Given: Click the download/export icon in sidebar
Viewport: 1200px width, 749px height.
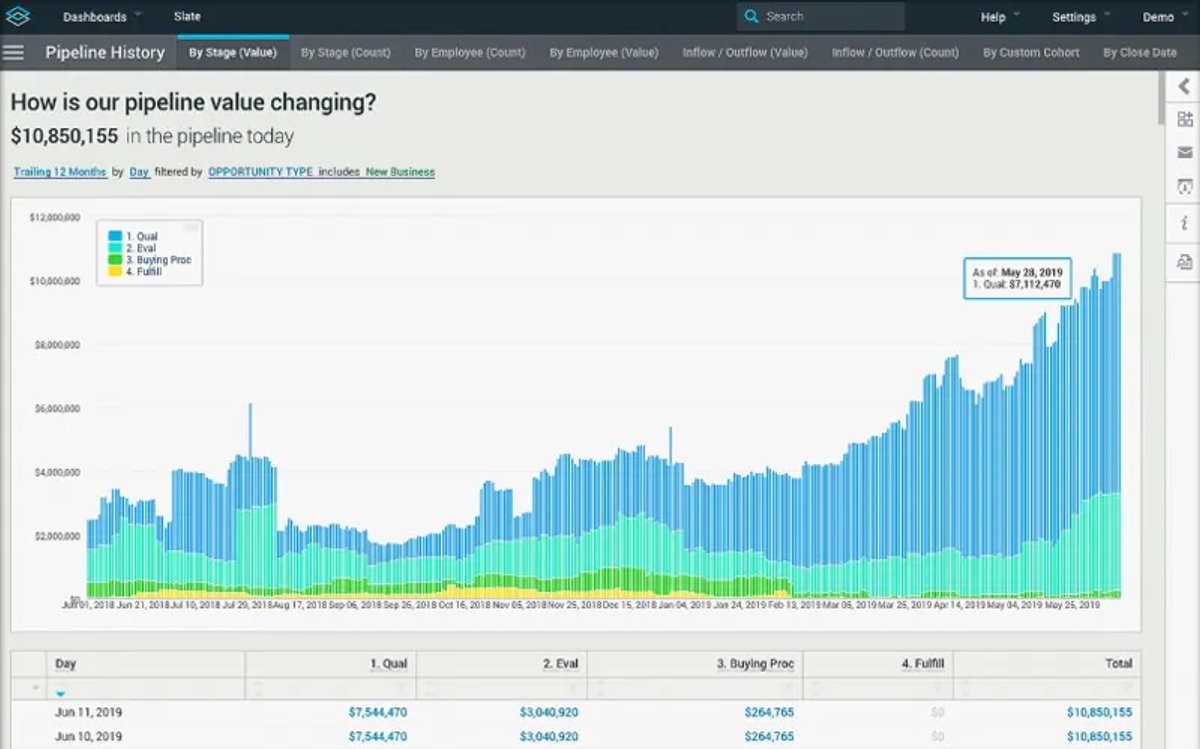Looking at the screenshot, I should click(x=1184, y=187).
